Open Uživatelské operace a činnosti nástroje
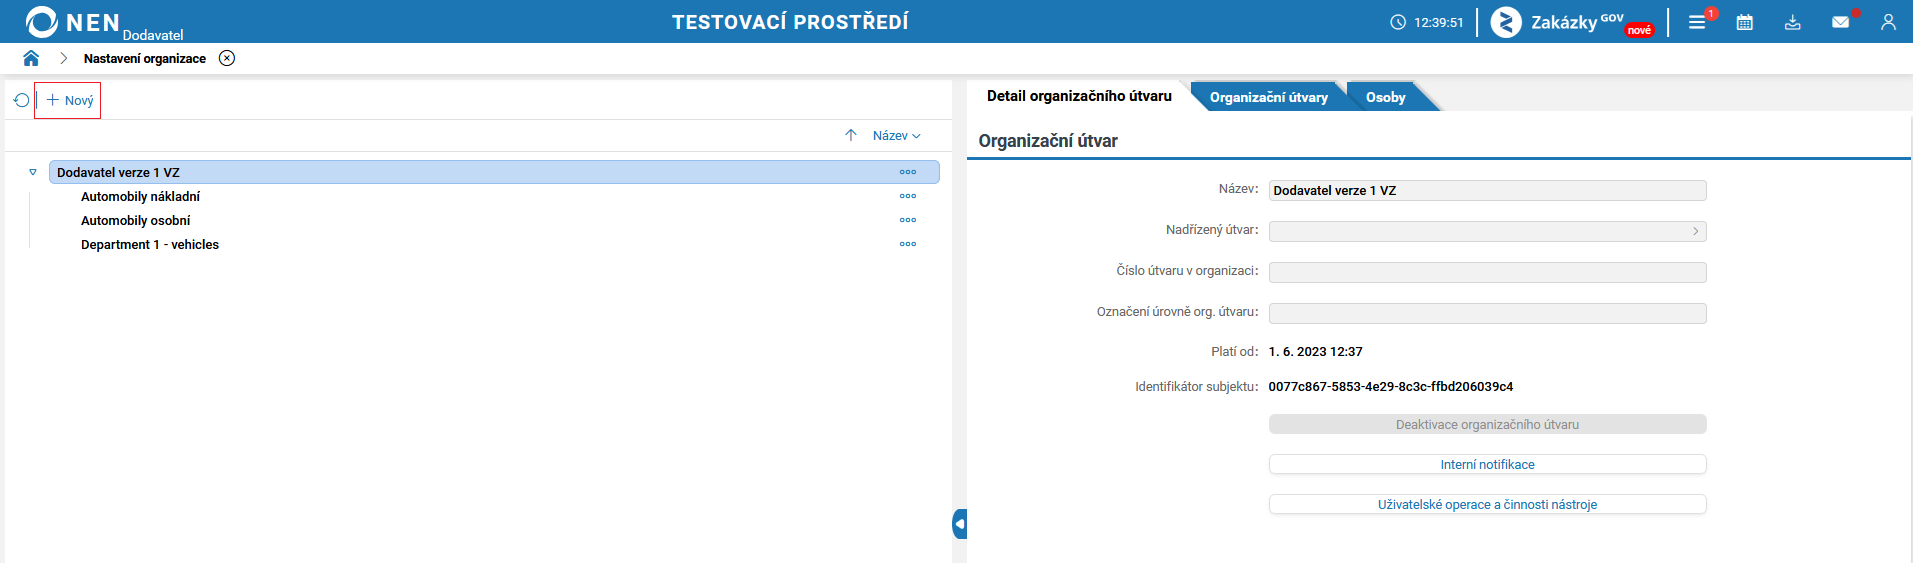Screen dimensions: 1913x563 click(1487, 504)
